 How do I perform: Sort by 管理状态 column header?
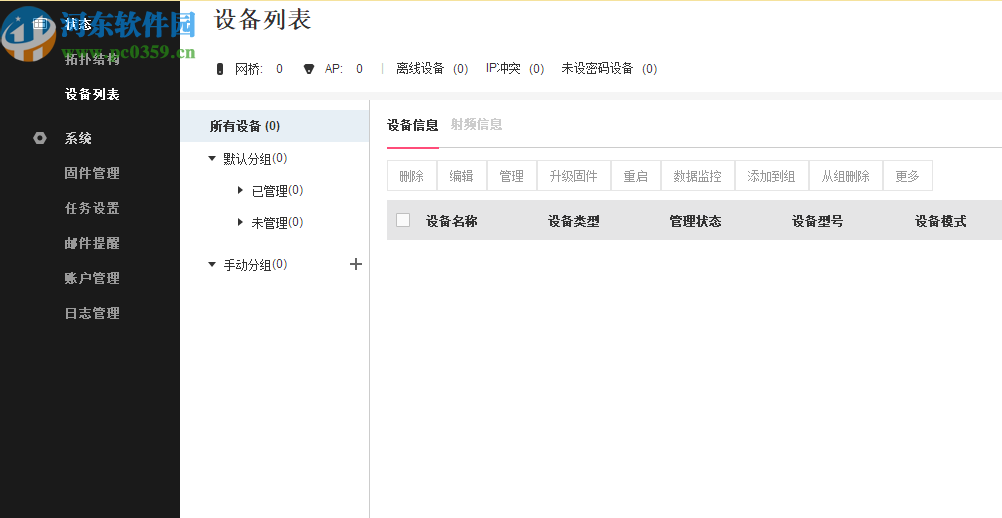[x=695, y=221]
